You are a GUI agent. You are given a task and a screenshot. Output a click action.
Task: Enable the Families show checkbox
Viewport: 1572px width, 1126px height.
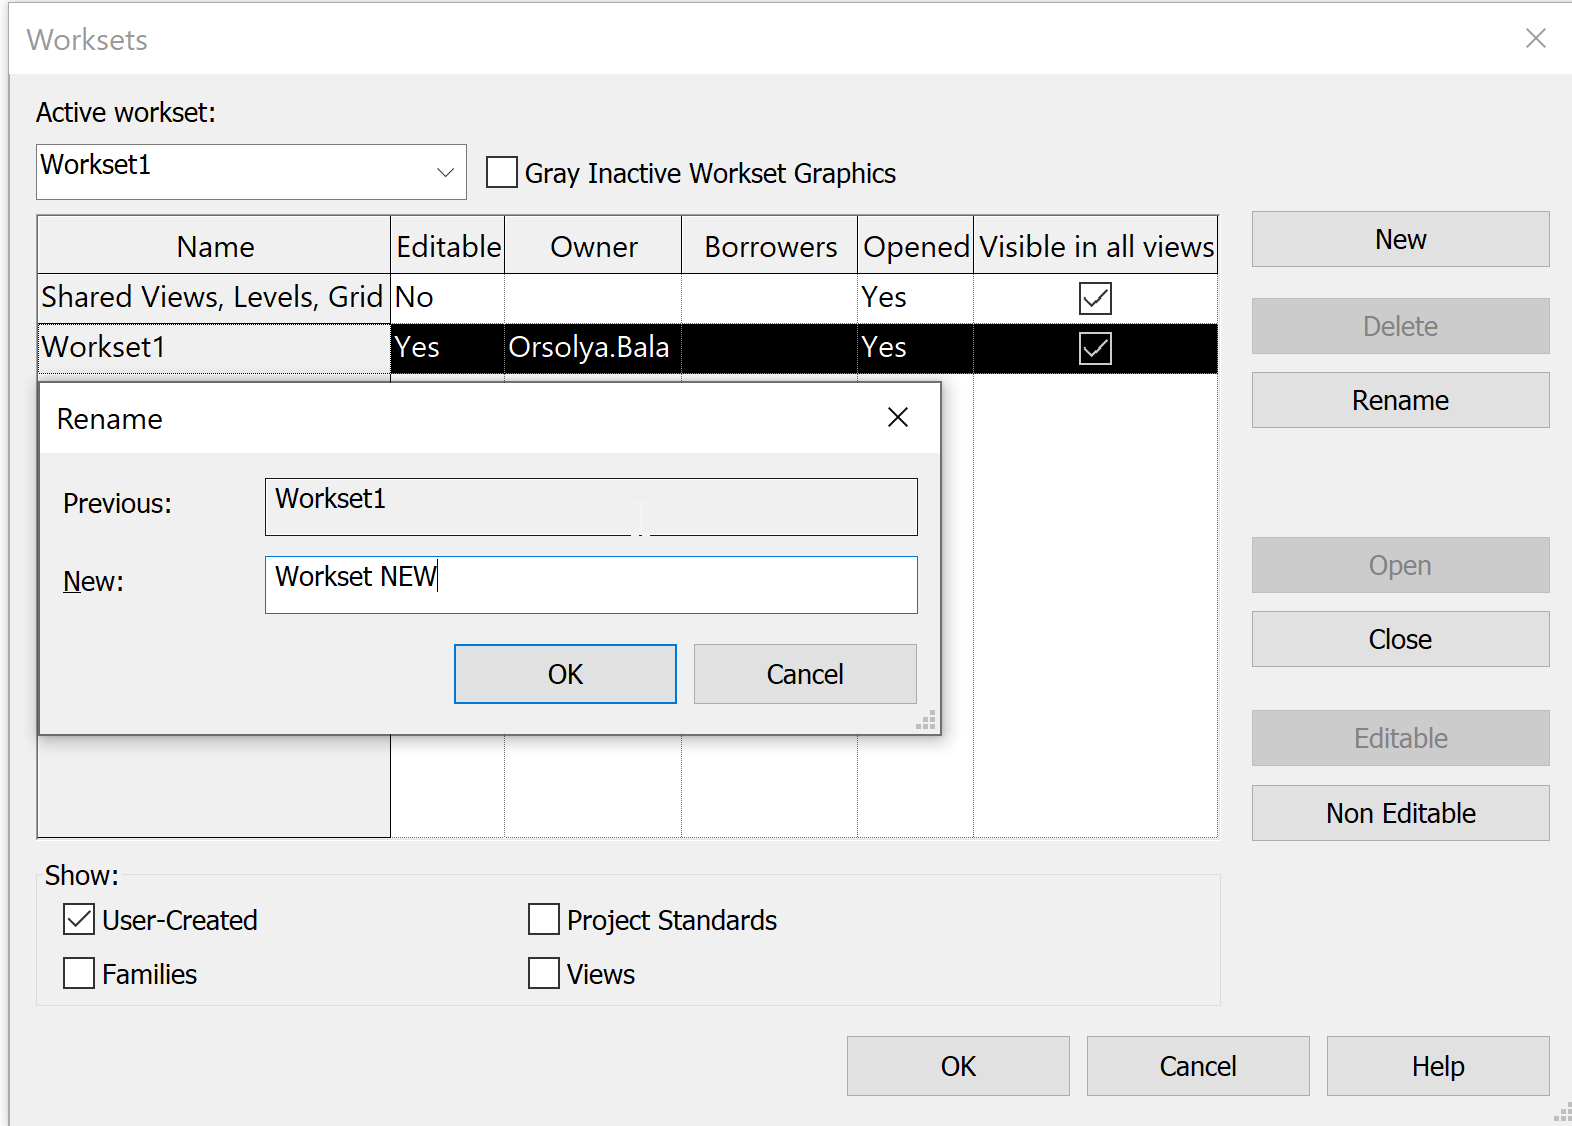[x=79, y=973]
